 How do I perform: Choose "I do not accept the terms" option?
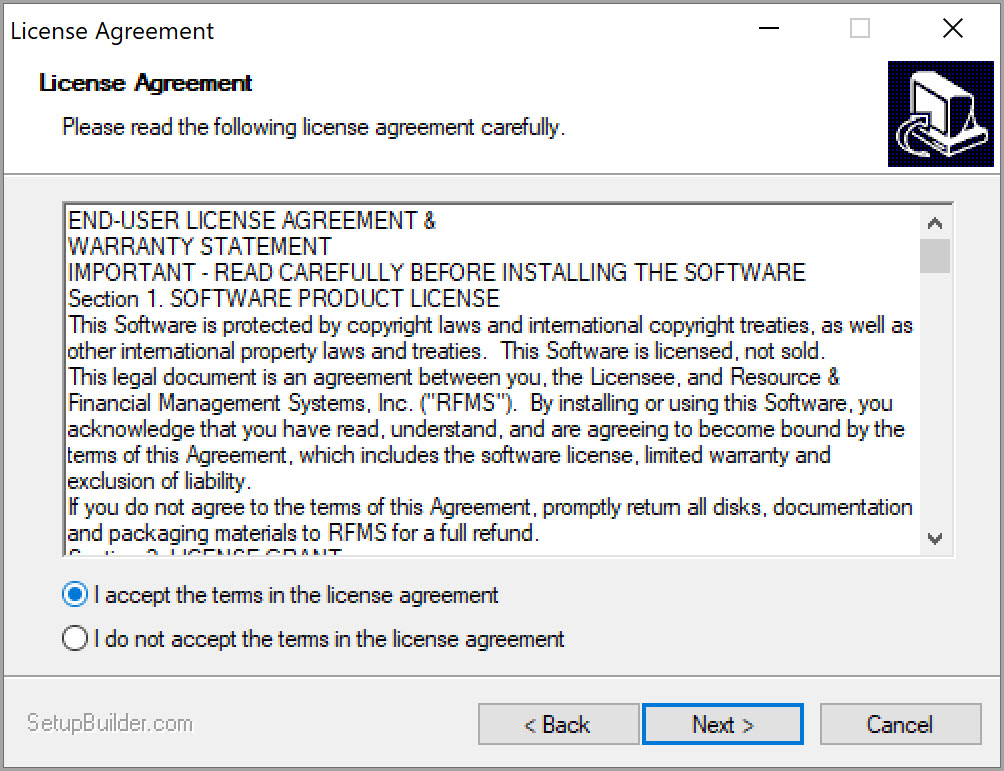tap(74, 637)
